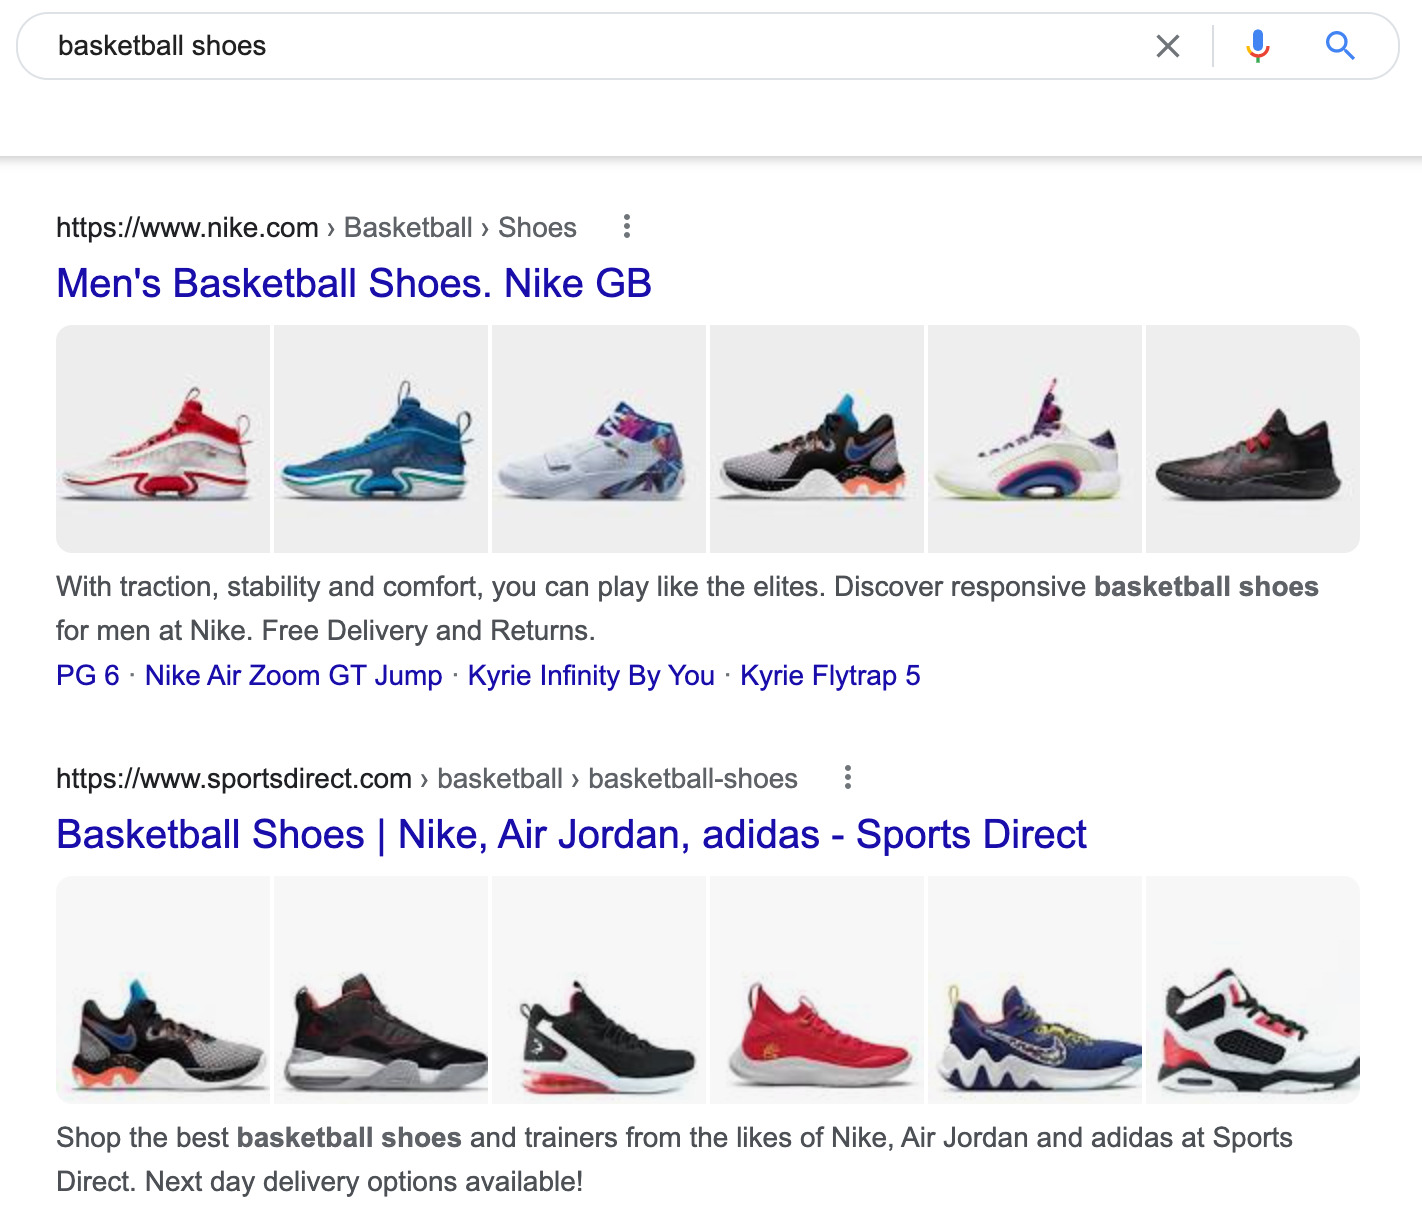Visit the Kyrie Infinity By You sitelink
Image resolution: width=1422 pixels, height=1230 pixels.
[x=591, y=676]
